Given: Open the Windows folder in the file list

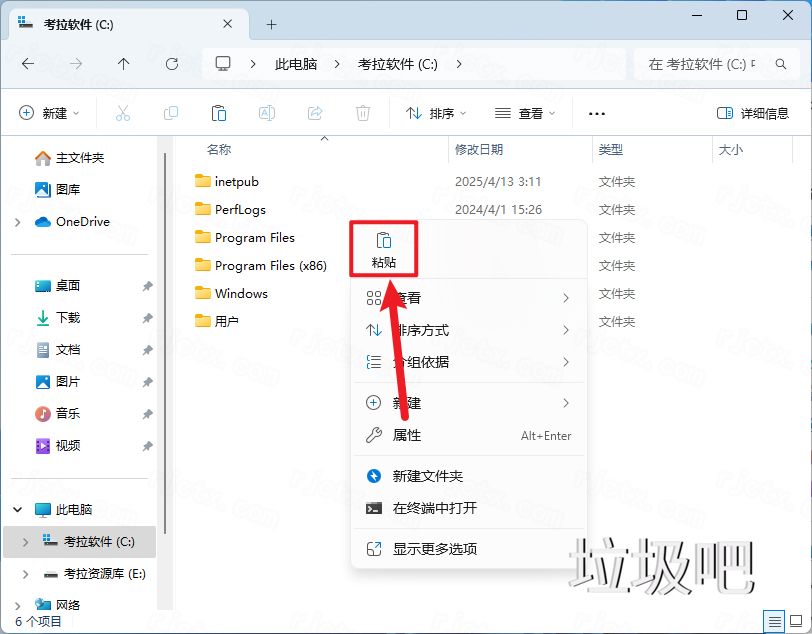Looking at the screenshot, I should click(240, 293).
